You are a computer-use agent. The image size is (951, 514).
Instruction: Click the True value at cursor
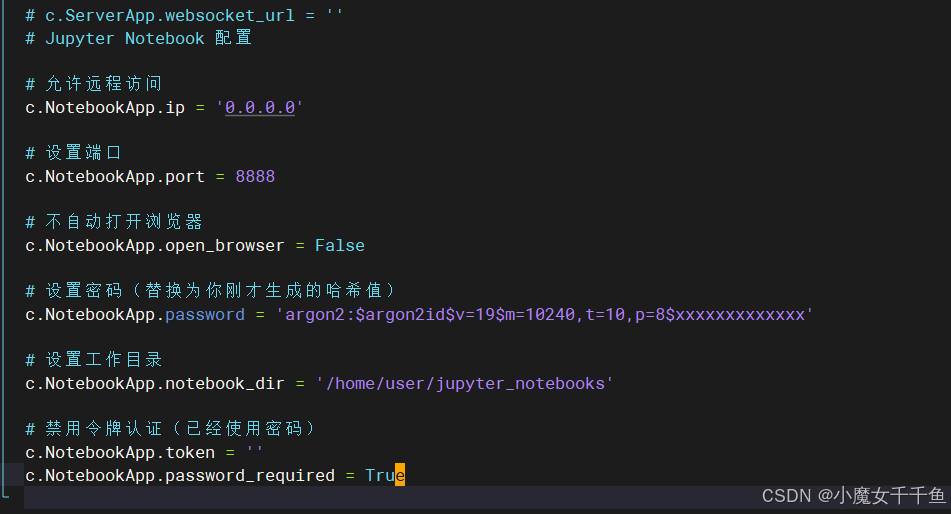point(385,476)
